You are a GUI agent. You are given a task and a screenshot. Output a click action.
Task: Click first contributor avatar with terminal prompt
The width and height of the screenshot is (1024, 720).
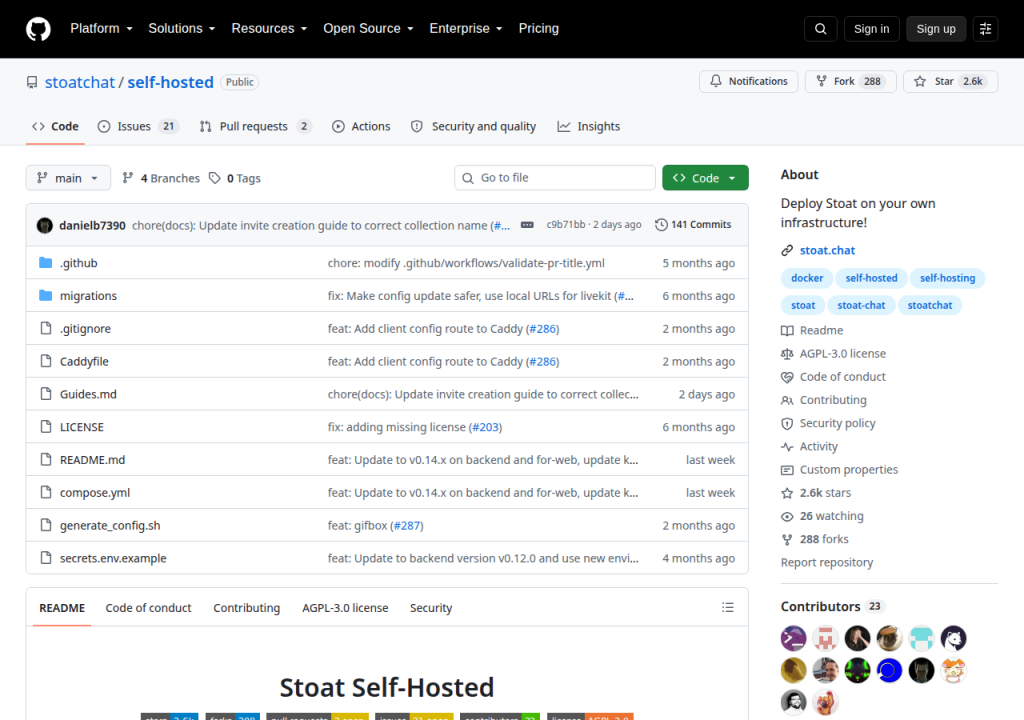(793, 638)
